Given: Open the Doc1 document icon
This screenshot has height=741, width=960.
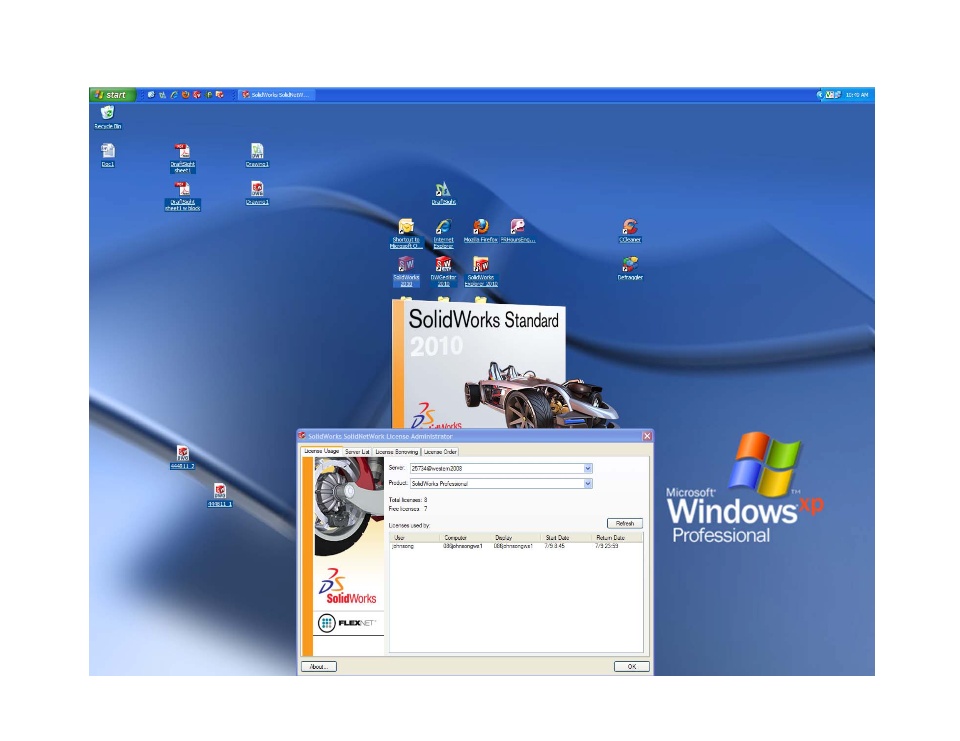Looking at the screenshot, I should click(108, 155).
